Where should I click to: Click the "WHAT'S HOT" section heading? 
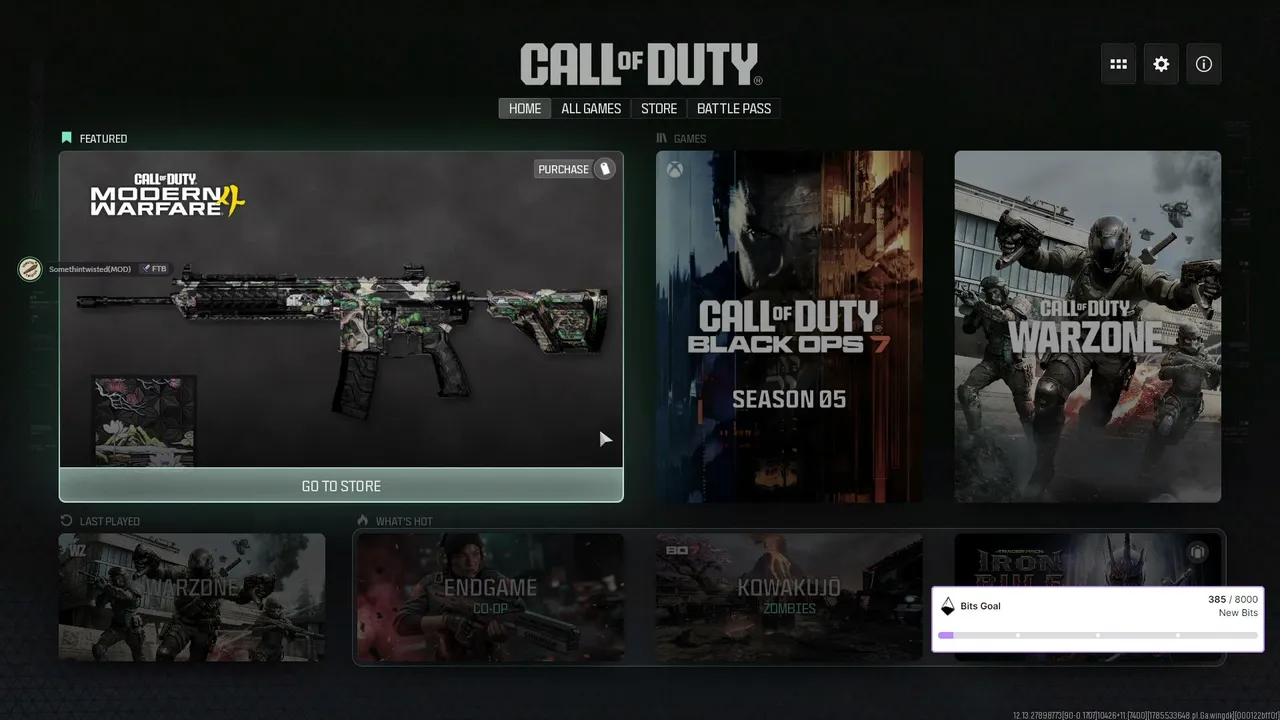click(404, 522)
